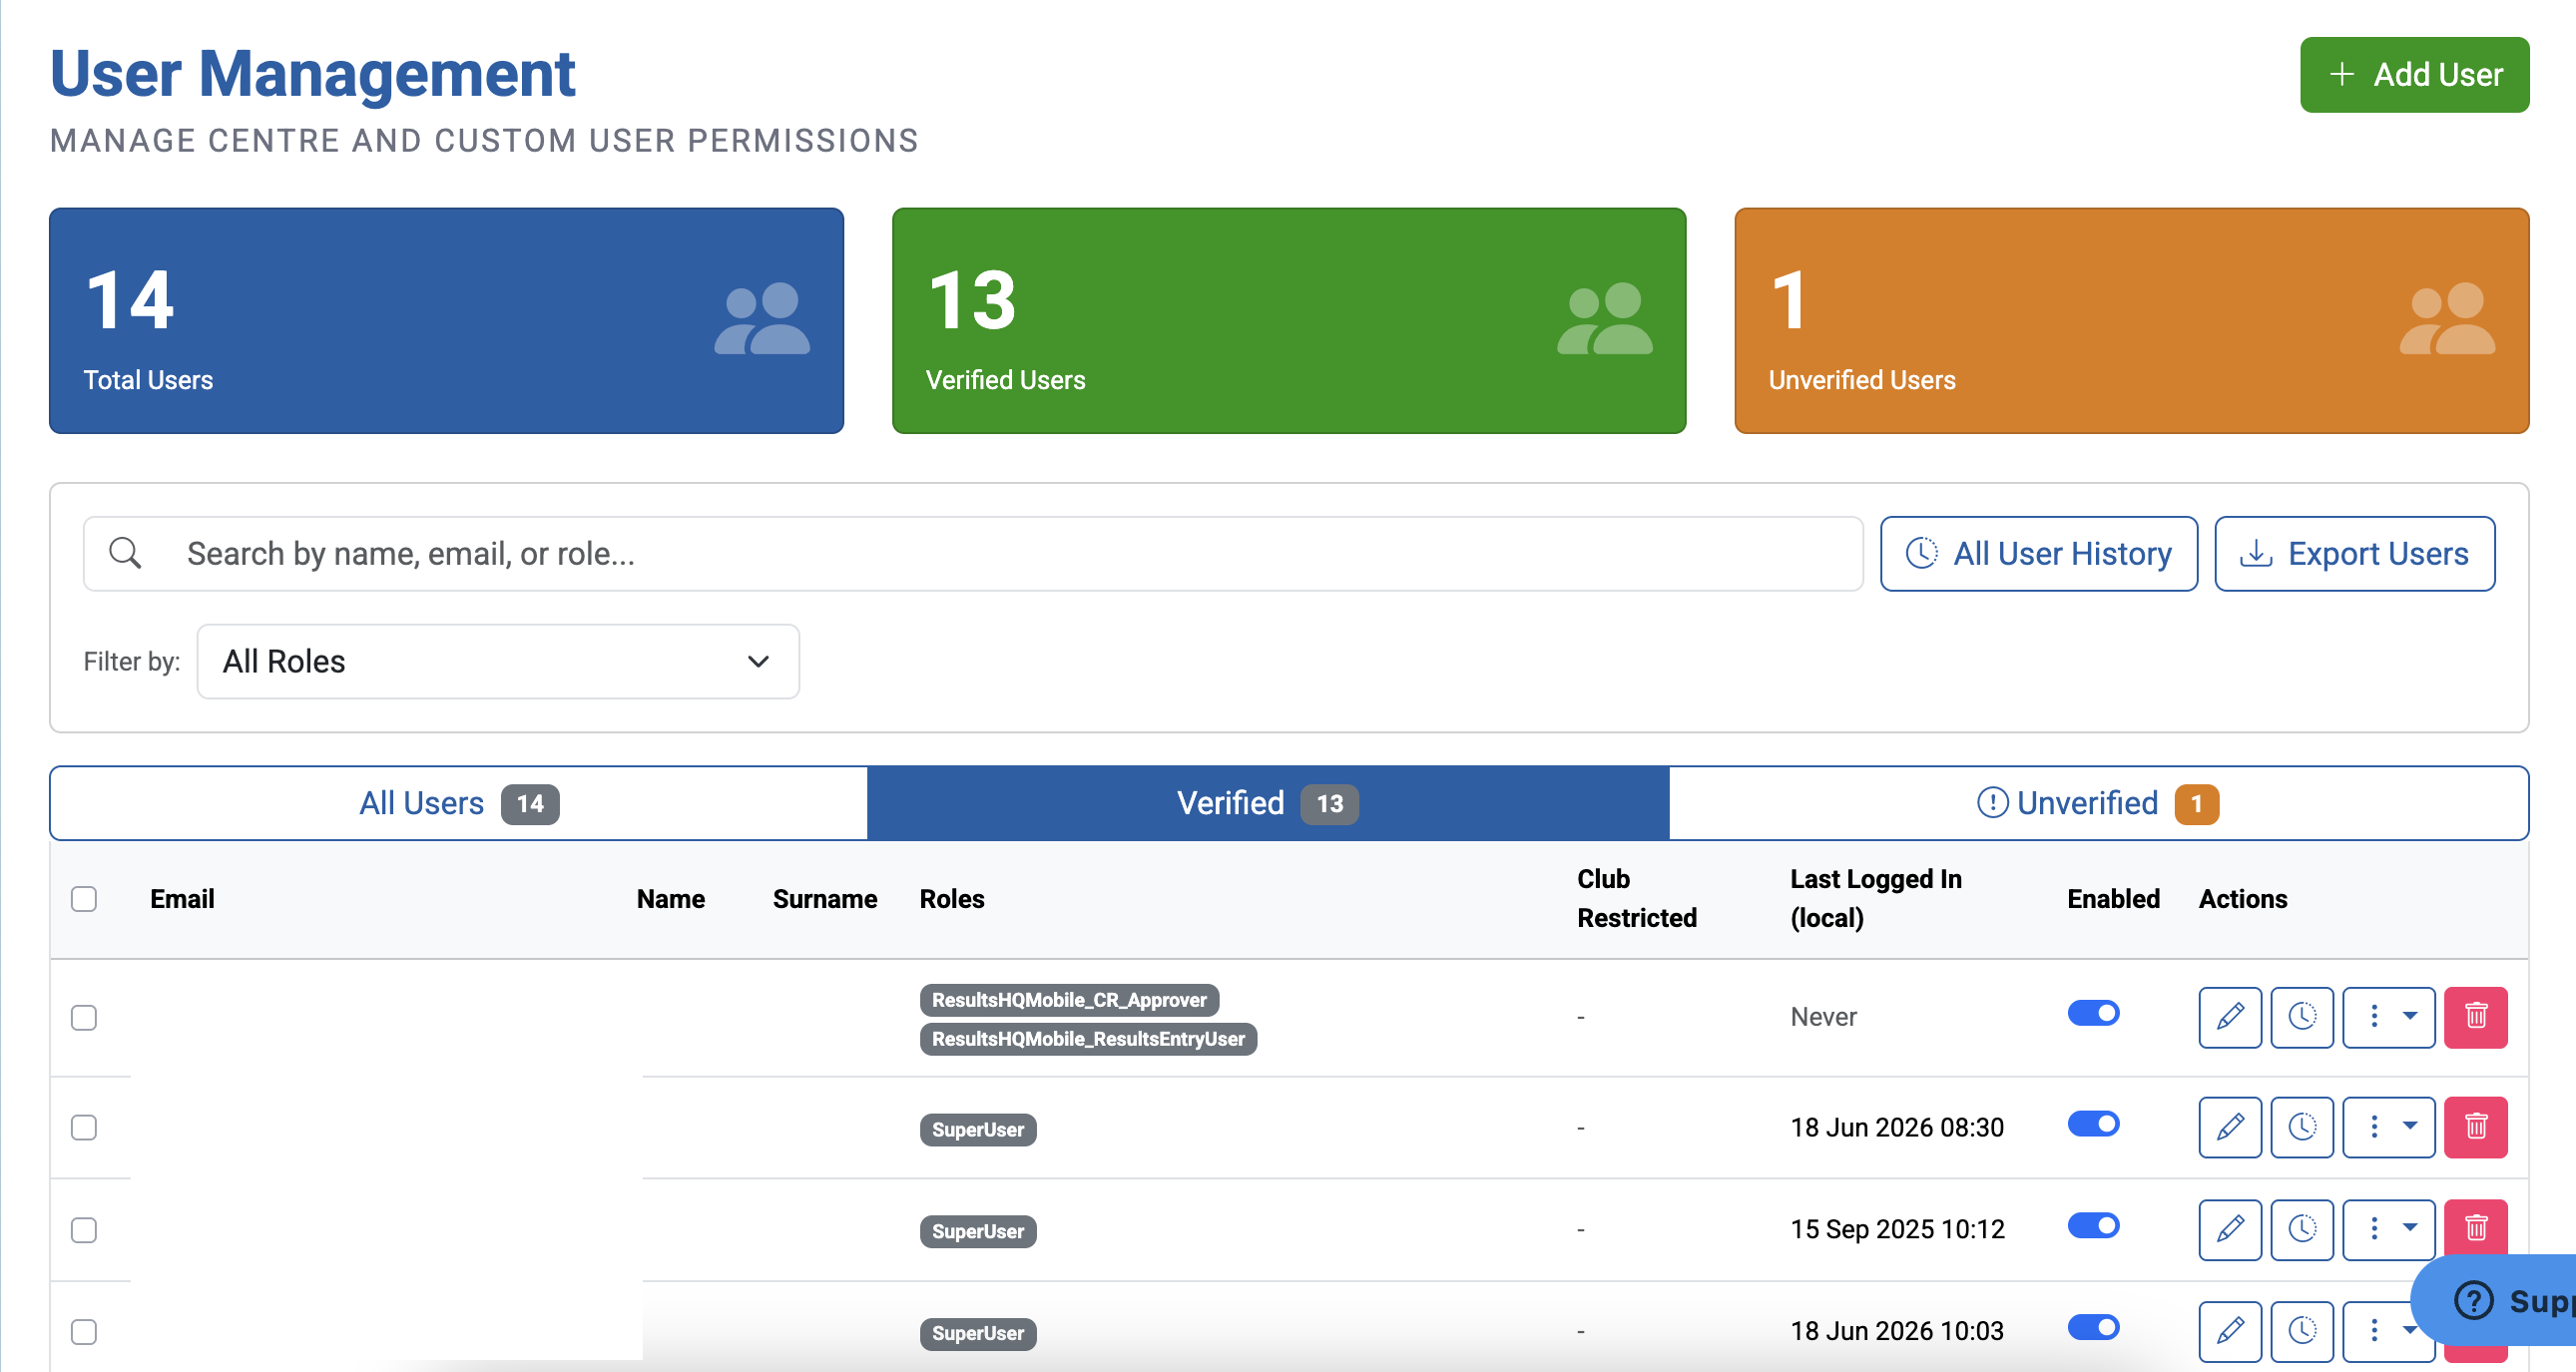Image resolution: width=2576 pixels, height=1372 pixels.
Task: Click the search magnifier icon
Action: click(125, 553)
